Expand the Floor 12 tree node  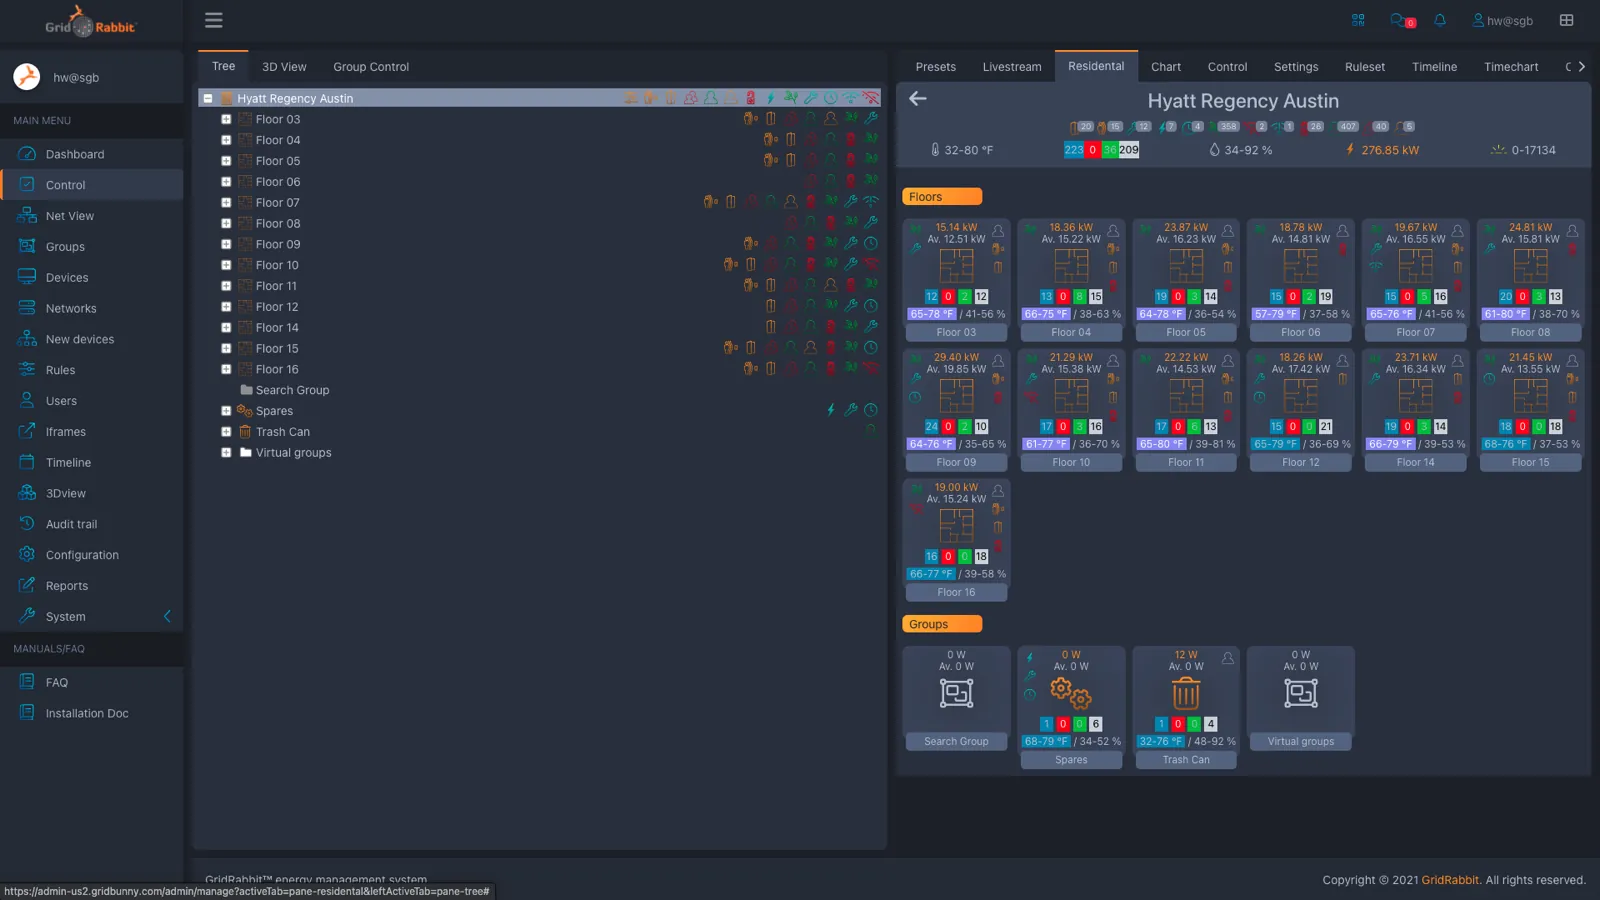click(226, 307)
